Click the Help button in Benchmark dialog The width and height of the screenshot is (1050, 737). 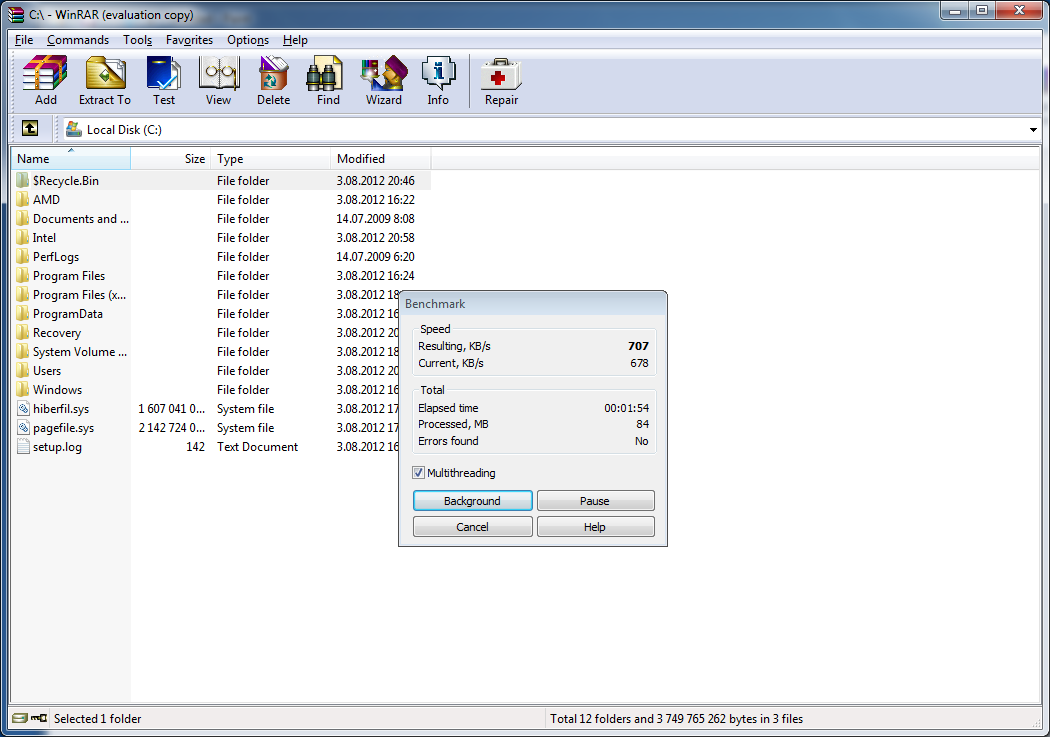[595, 527]
